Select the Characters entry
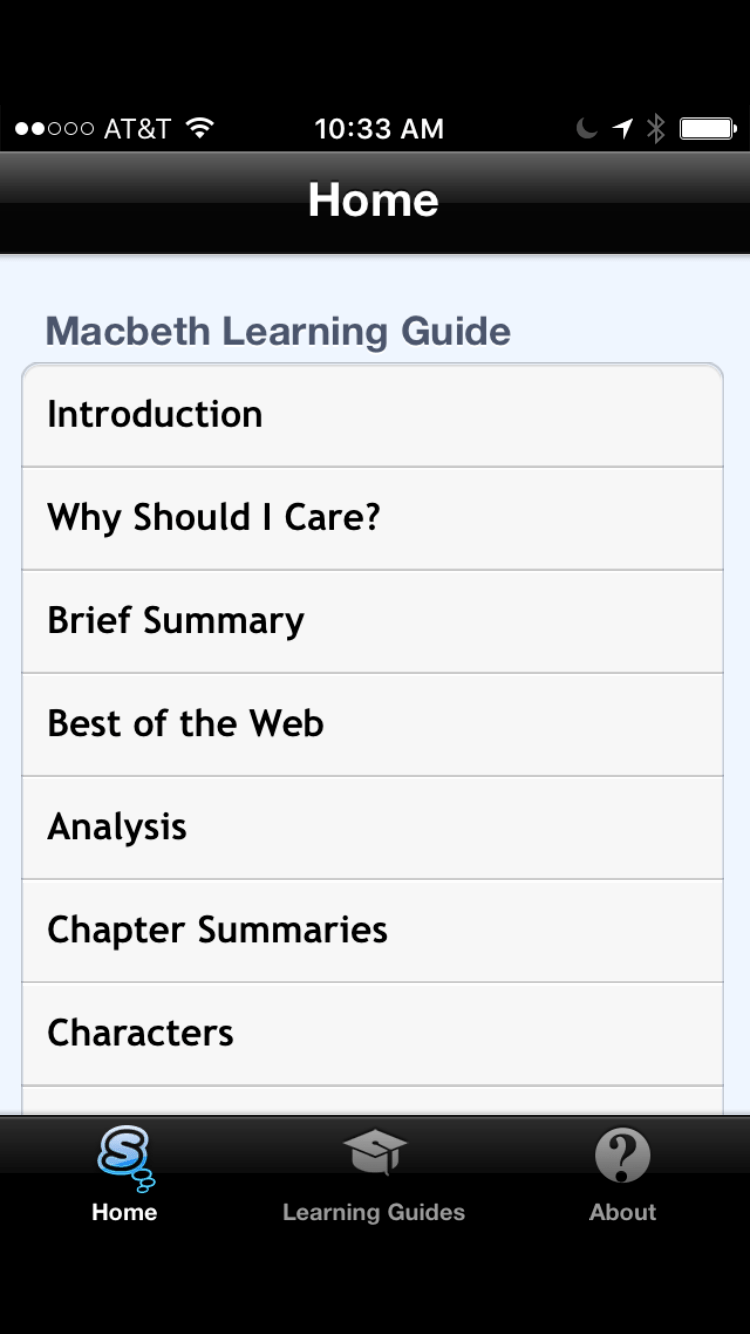This screenshot has height=1334, width=750. (x=372, y=1033)
